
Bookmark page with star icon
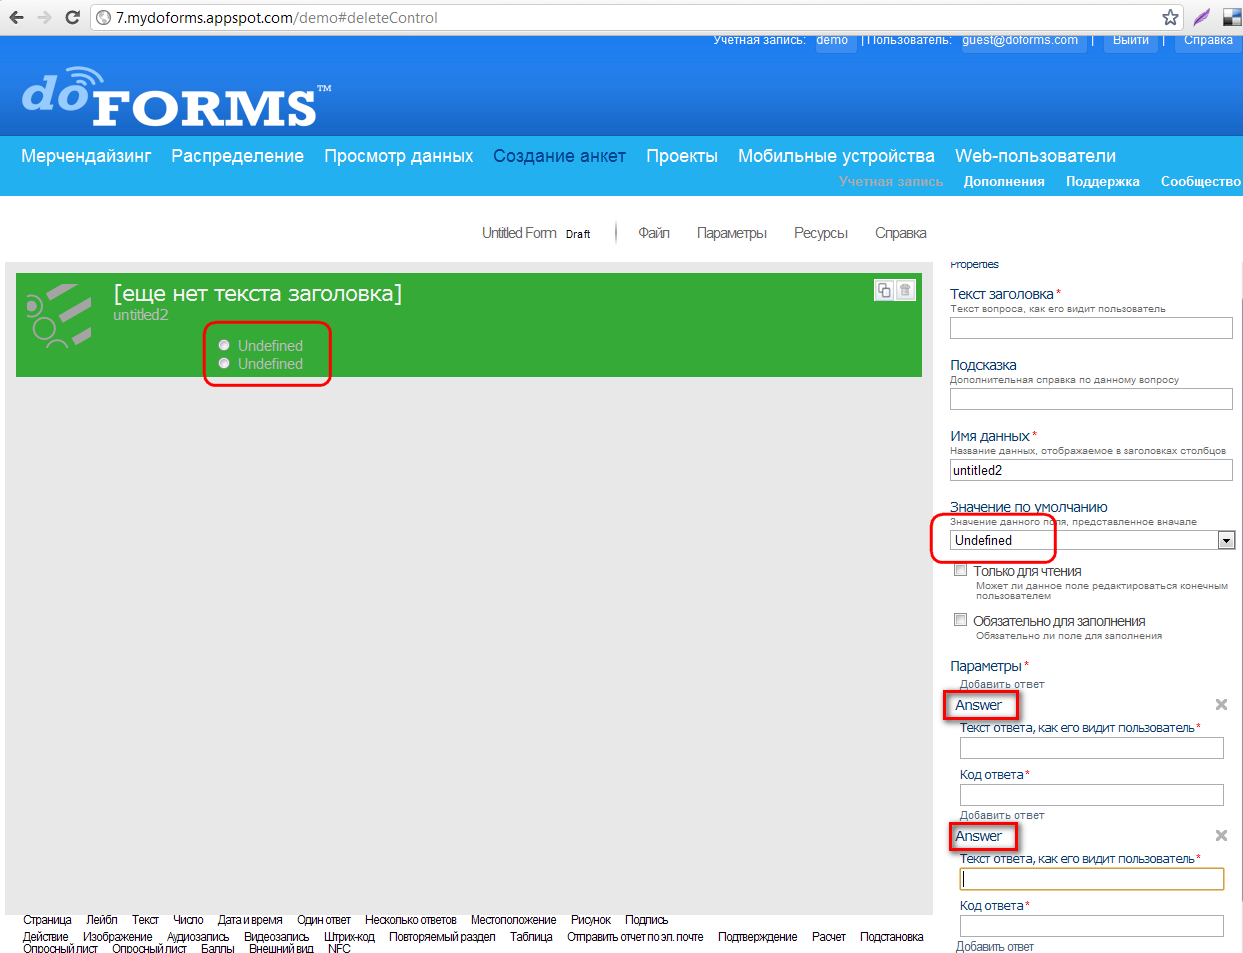click(x=1170, y=17)
